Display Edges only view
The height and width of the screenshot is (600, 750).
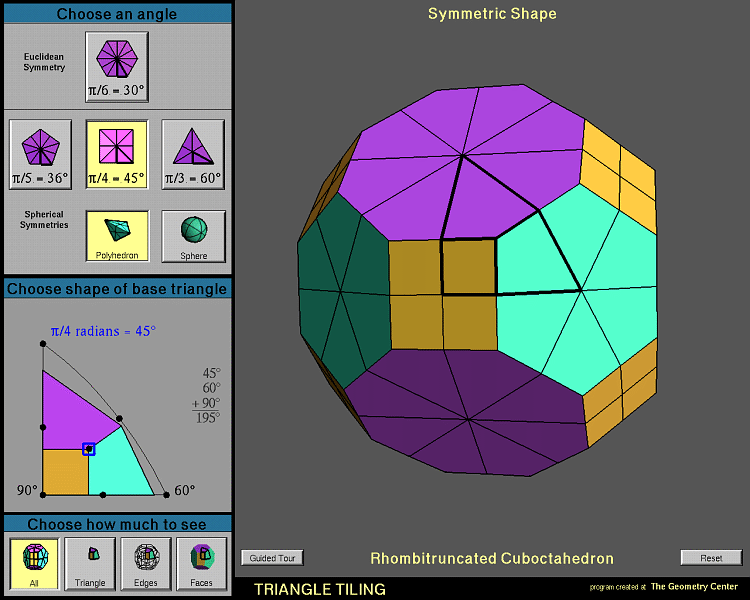146,564
